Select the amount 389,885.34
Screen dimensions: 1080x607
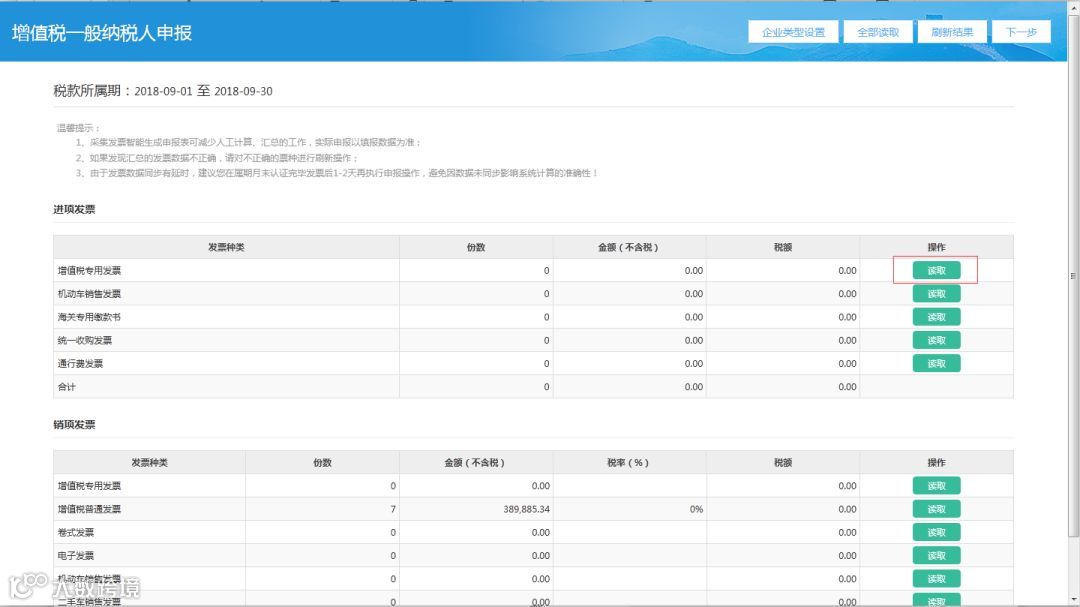526,509
